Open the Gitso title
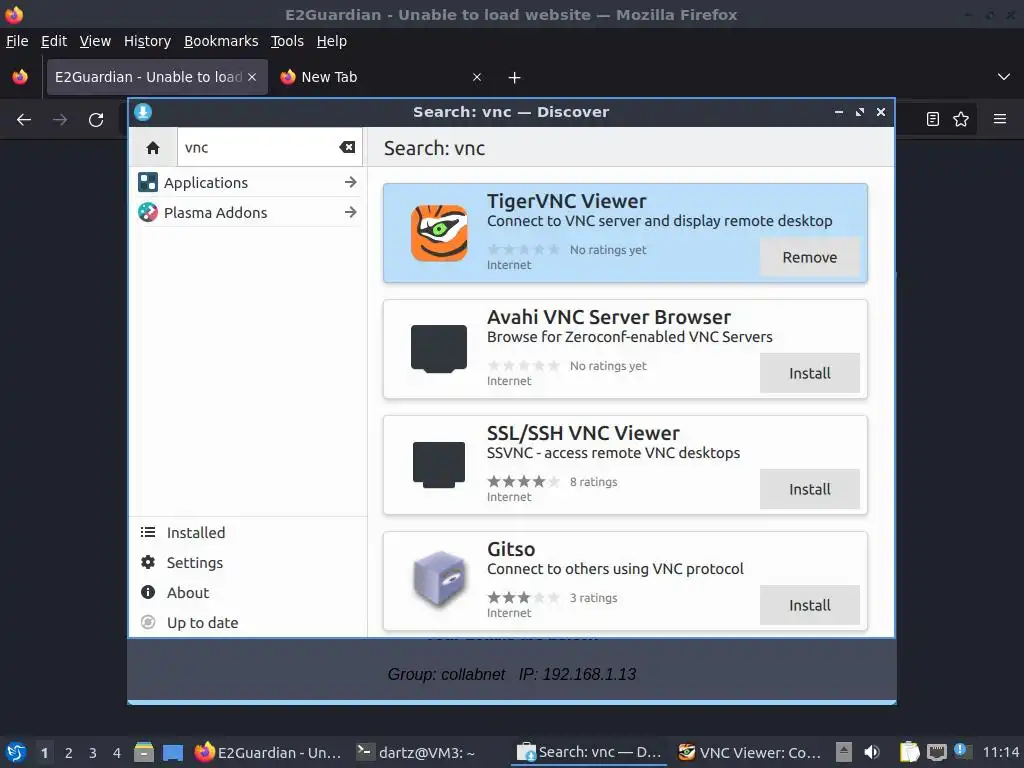The height and width of the screenshot is (768, 1024). (x=511, y=549)
